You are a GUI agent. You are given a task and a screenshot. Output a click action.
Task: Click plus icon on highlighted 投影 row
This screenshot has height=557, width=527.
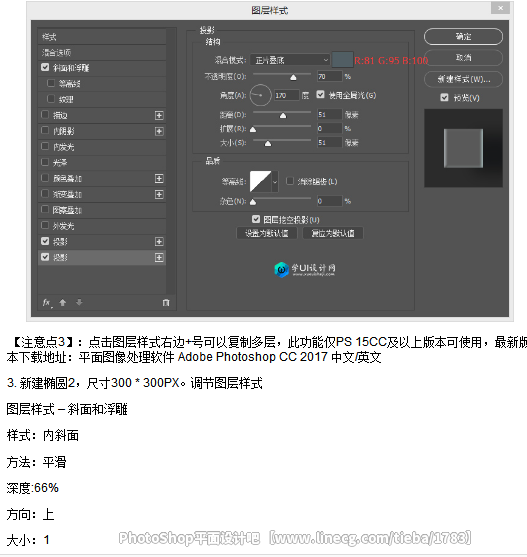tap(159, 258)
